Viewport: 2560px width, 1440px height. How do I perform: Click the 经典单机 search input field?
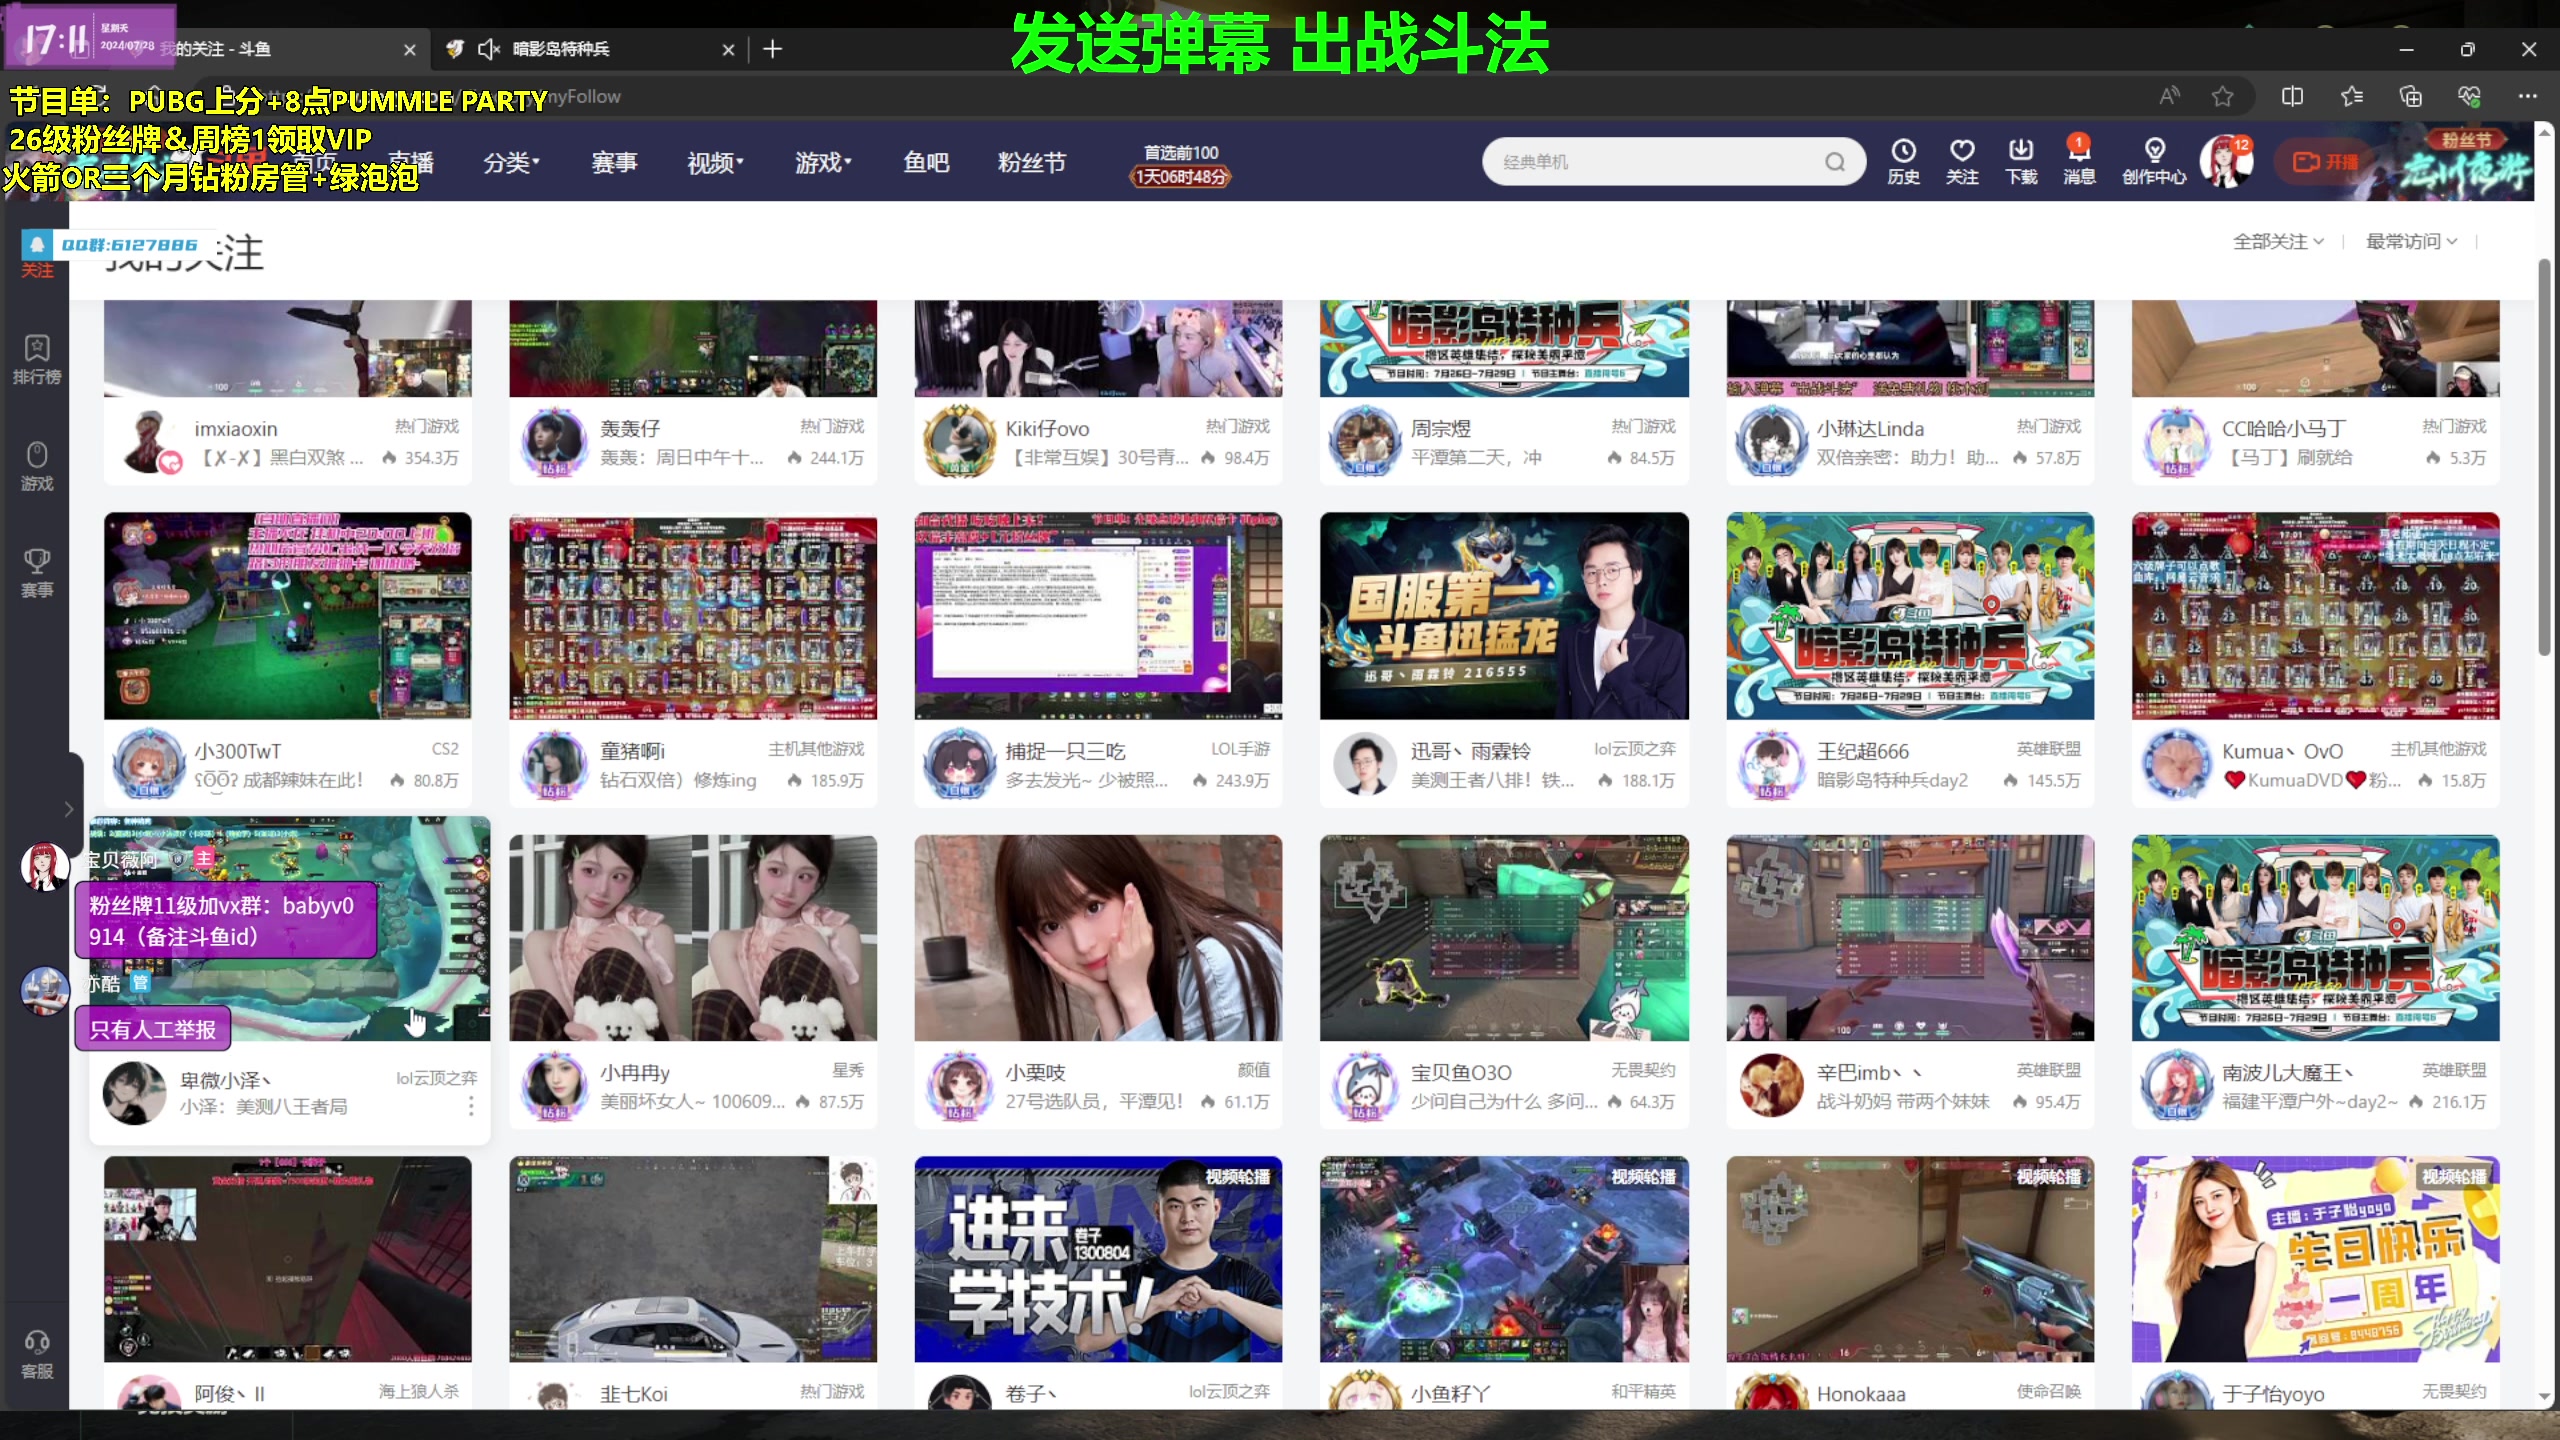point(1660,161)
